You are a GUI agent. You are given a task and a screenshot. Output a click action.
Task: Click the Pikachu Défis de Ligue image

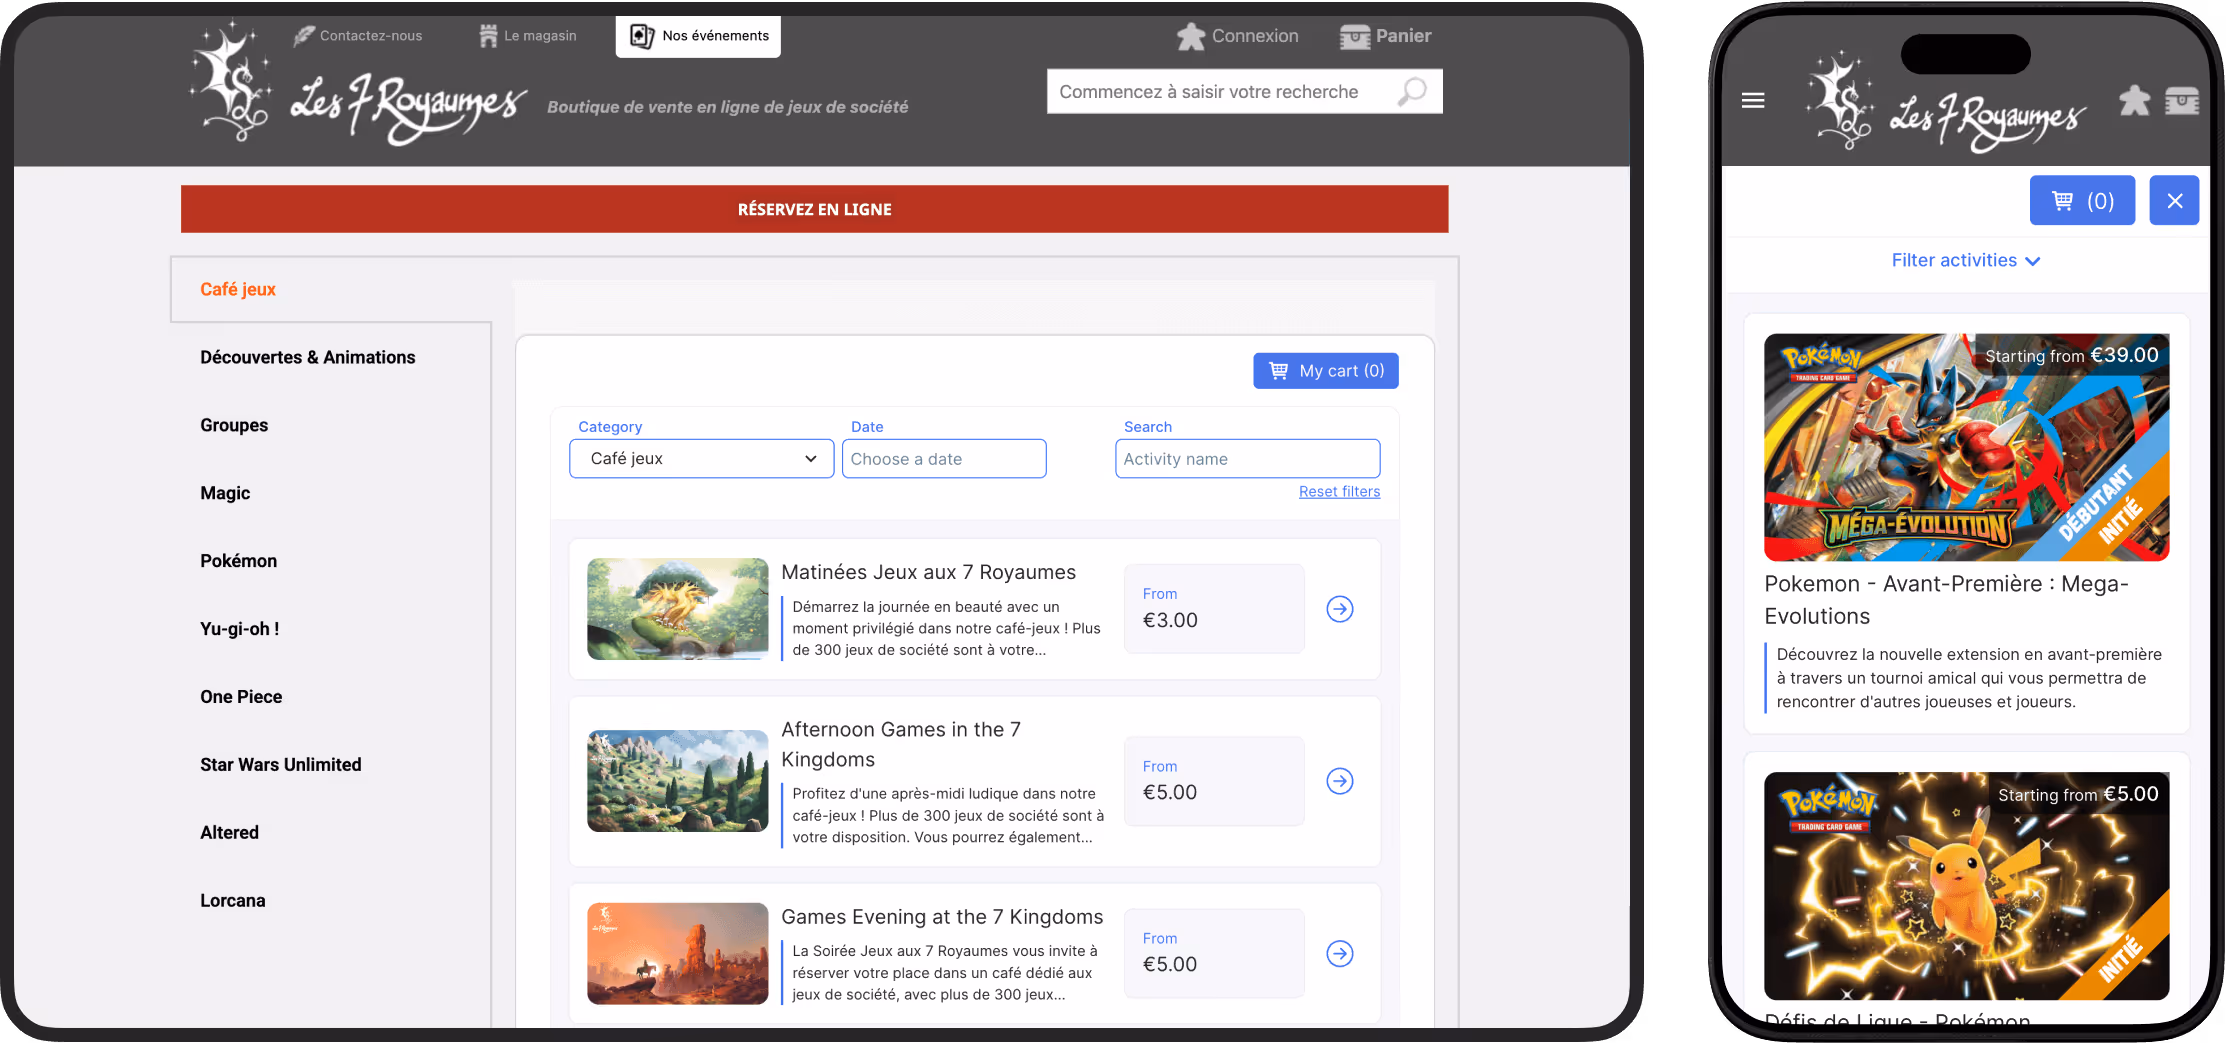(x=1966, y=885)
